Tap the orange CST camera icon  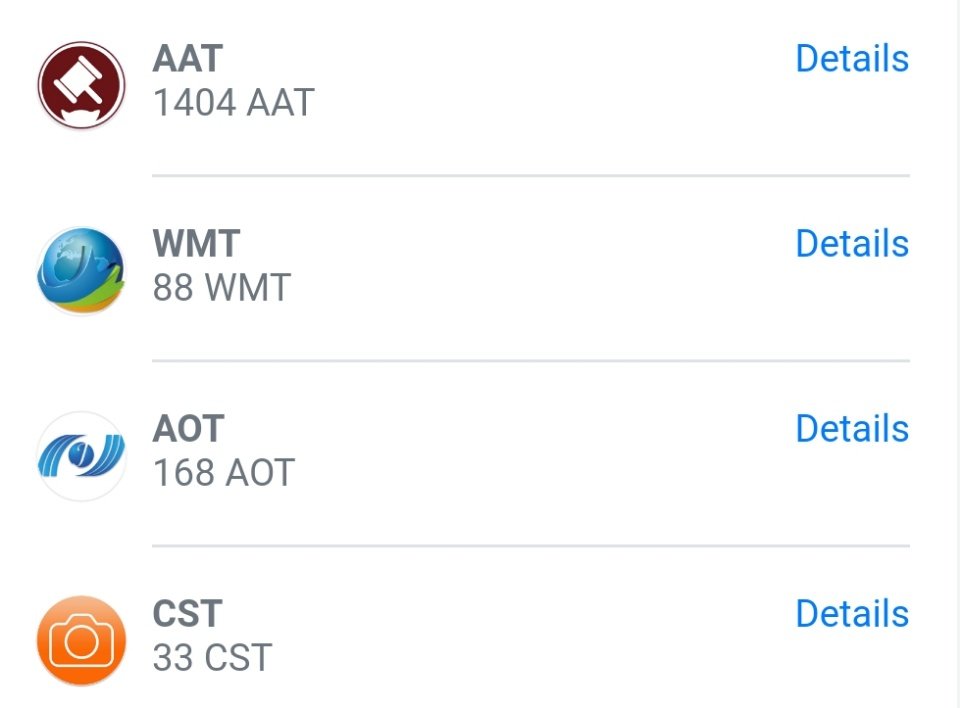coord(81,641)
